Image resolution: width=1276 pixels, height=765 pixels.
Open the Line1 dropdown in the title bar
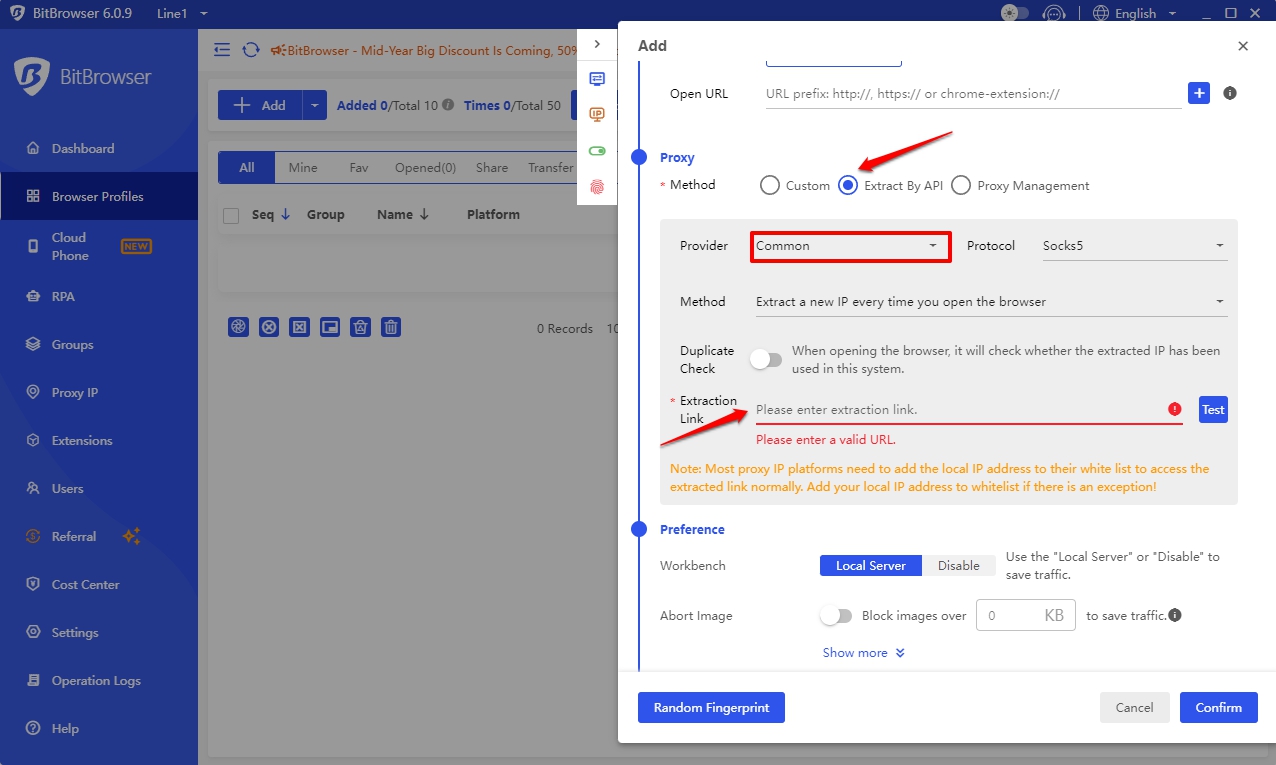pos(183,14)
